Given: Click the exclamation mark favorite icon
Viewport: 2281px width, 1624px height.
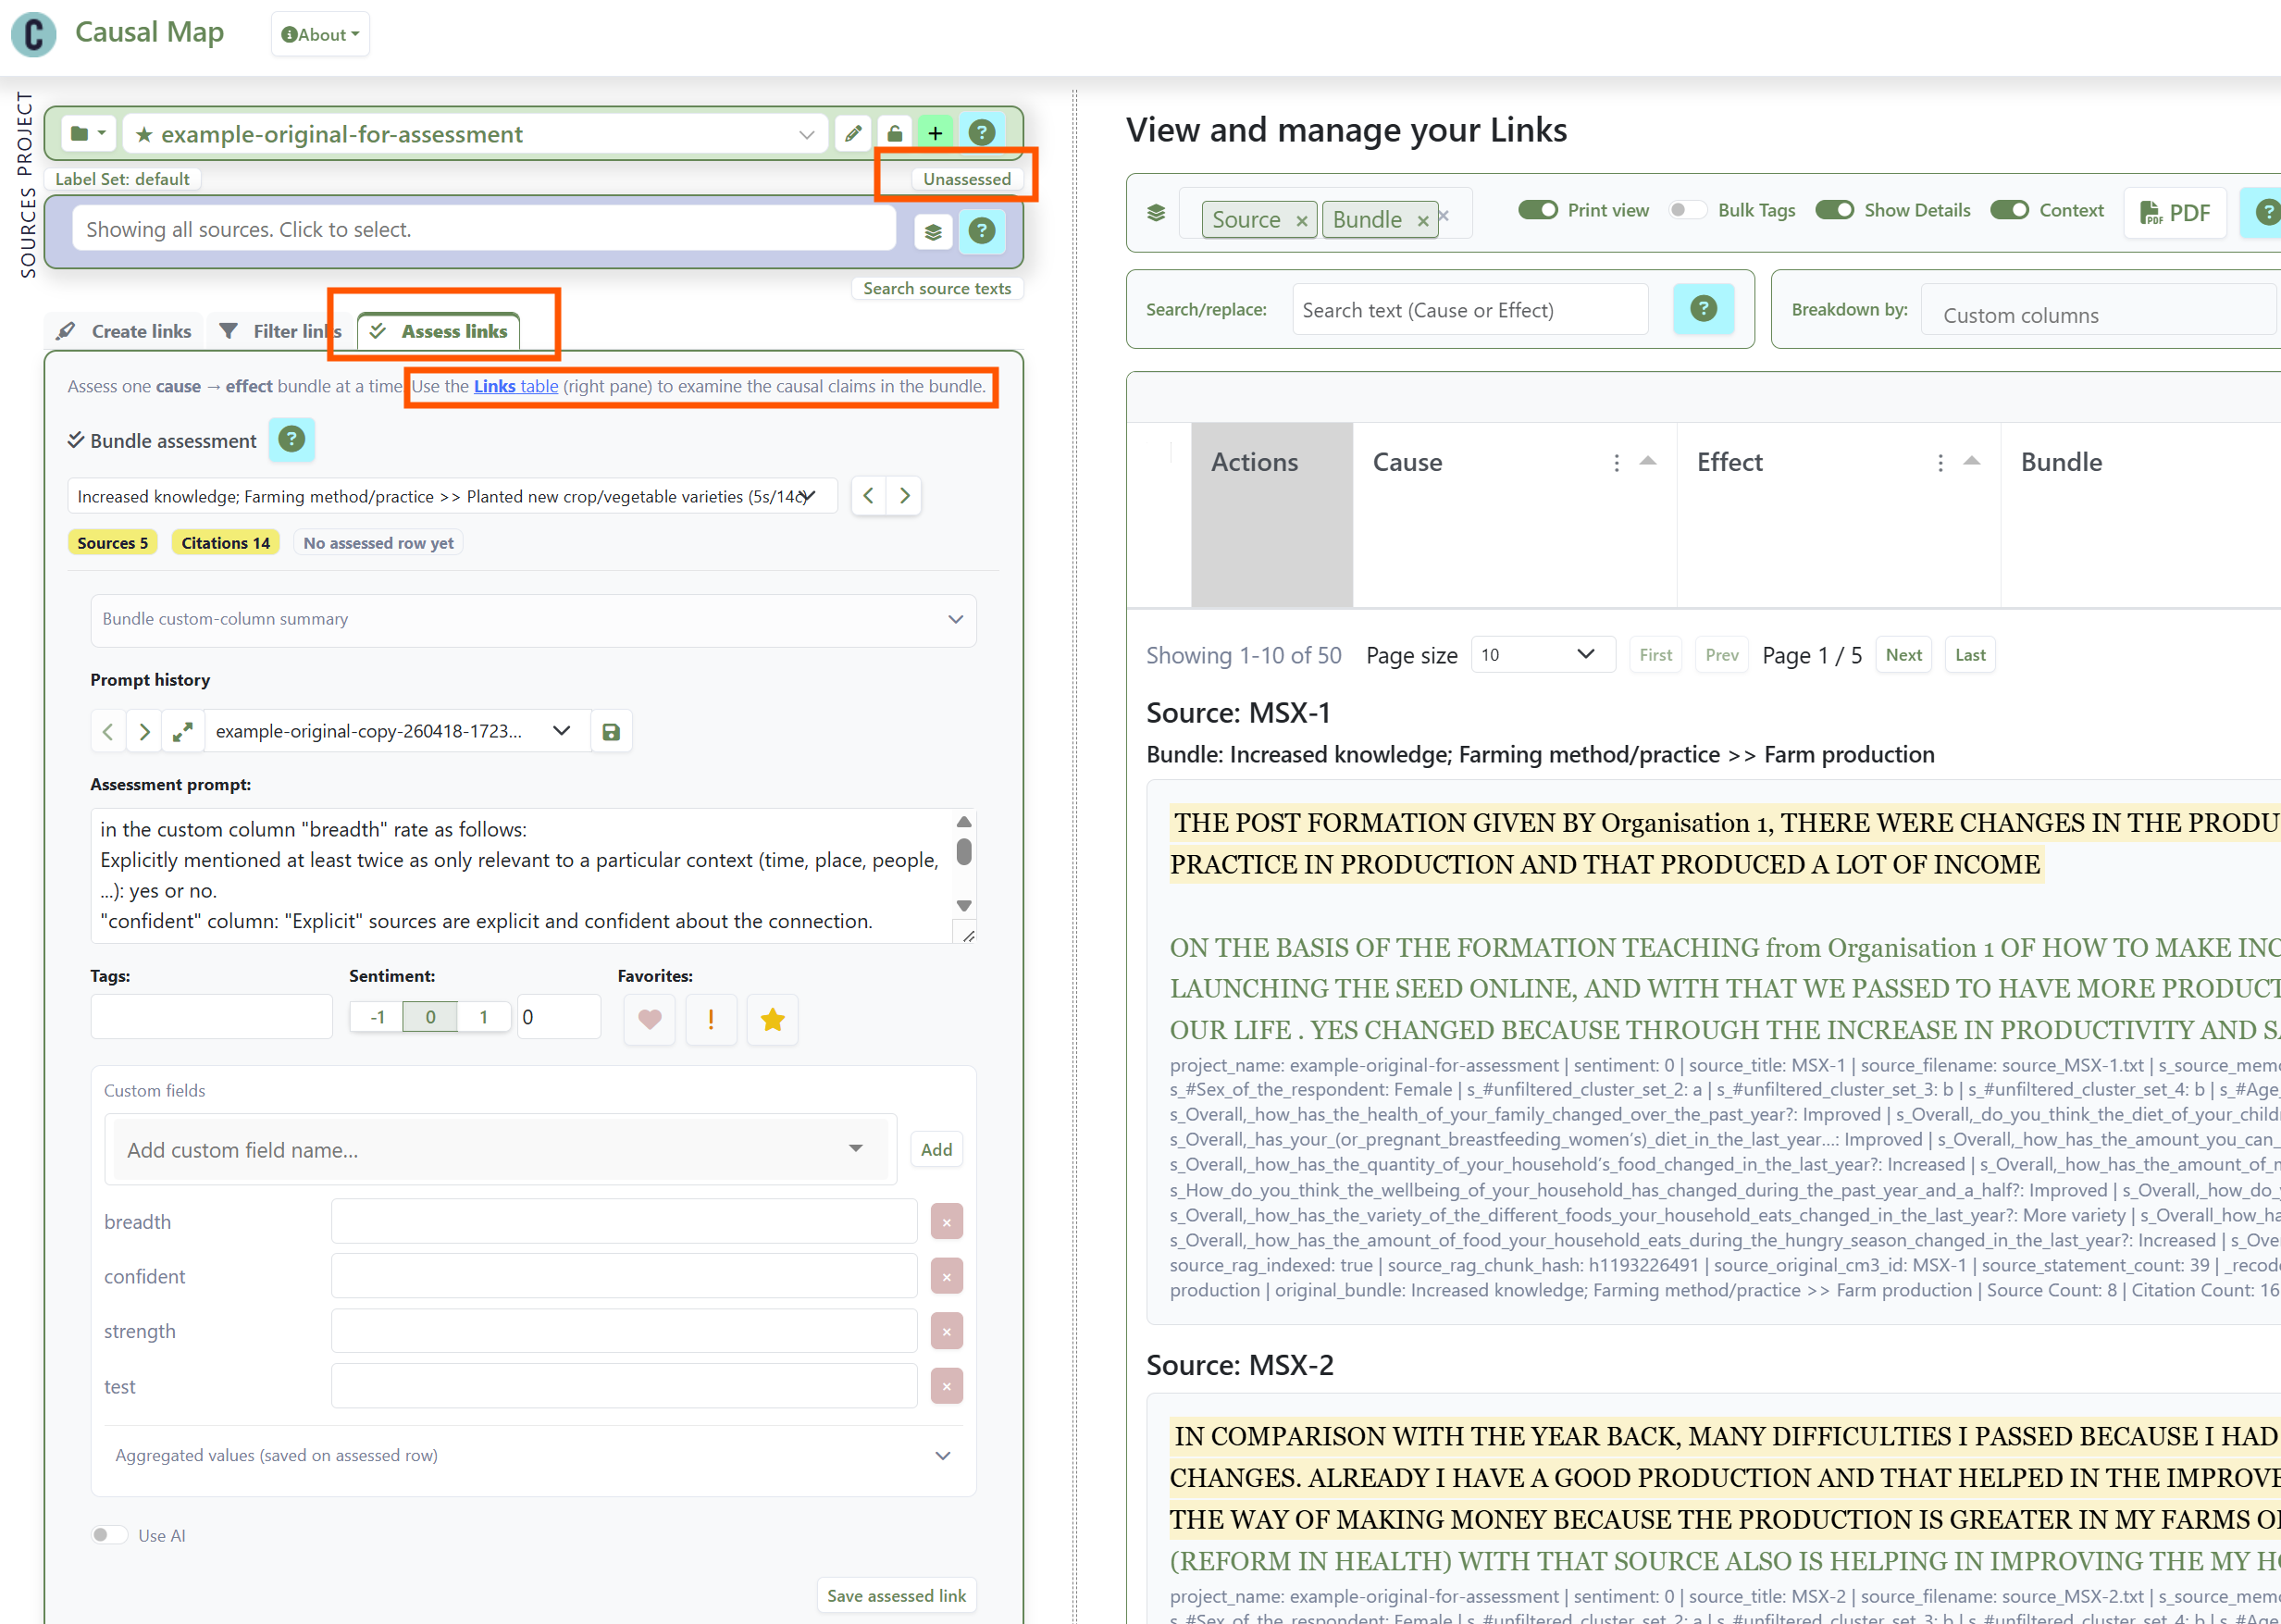Looking at the screenshot, I should 711,1019.
